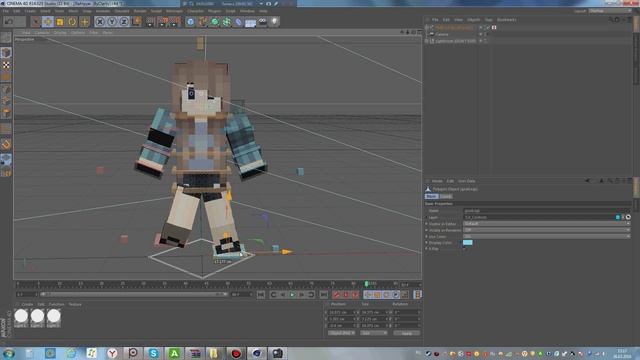Image resolution: width=640 pixels, height=360 pixels.
Task: Toggle Position keyframe recording
Action: [x=368, y=295]
